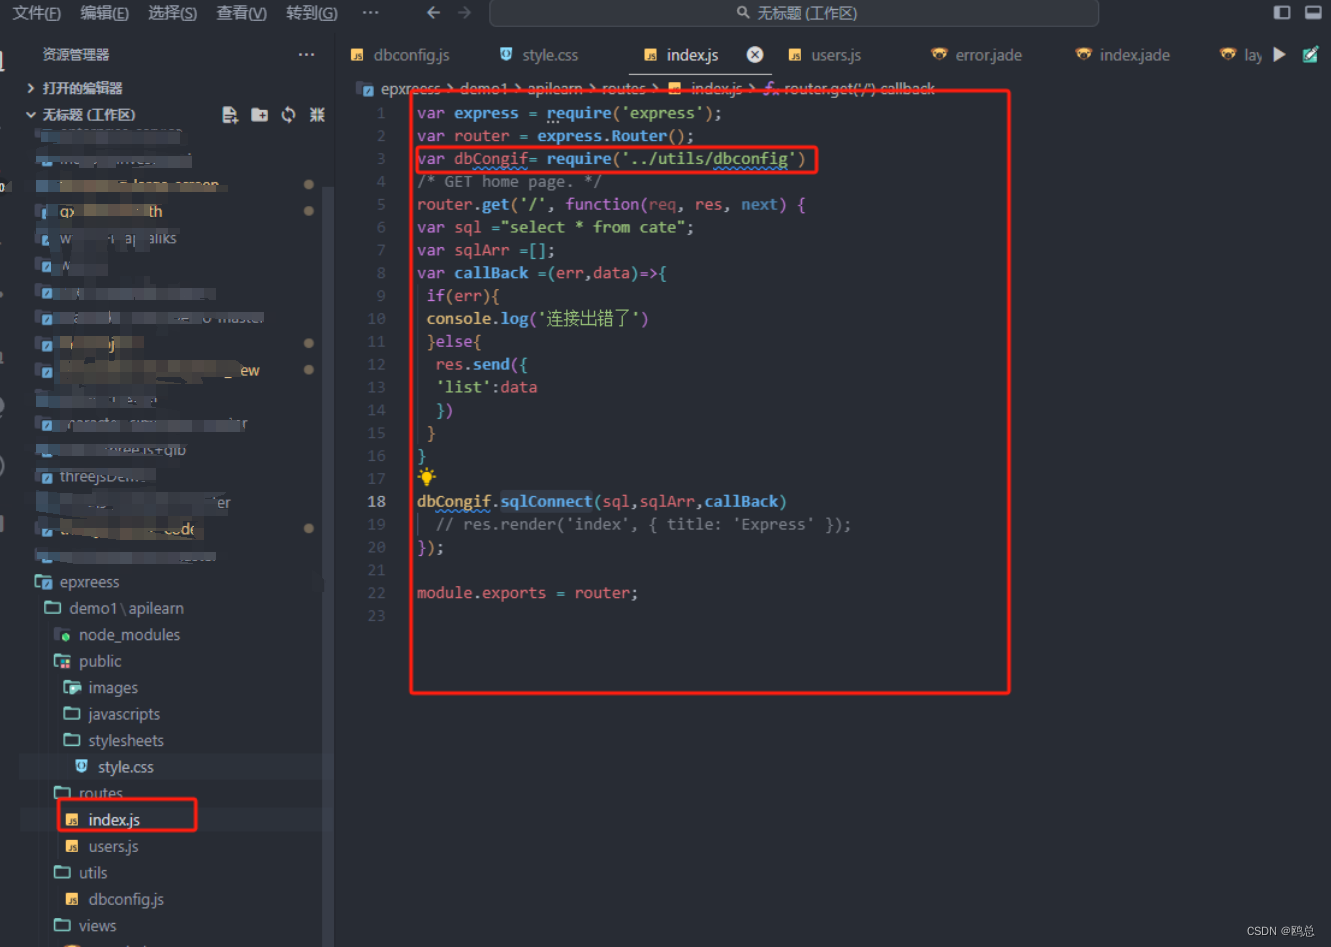Image resolution: width=1331 pixels, height=947 pixels.
Task: Click line number 22 in the gutter
Action: [376, 593]
